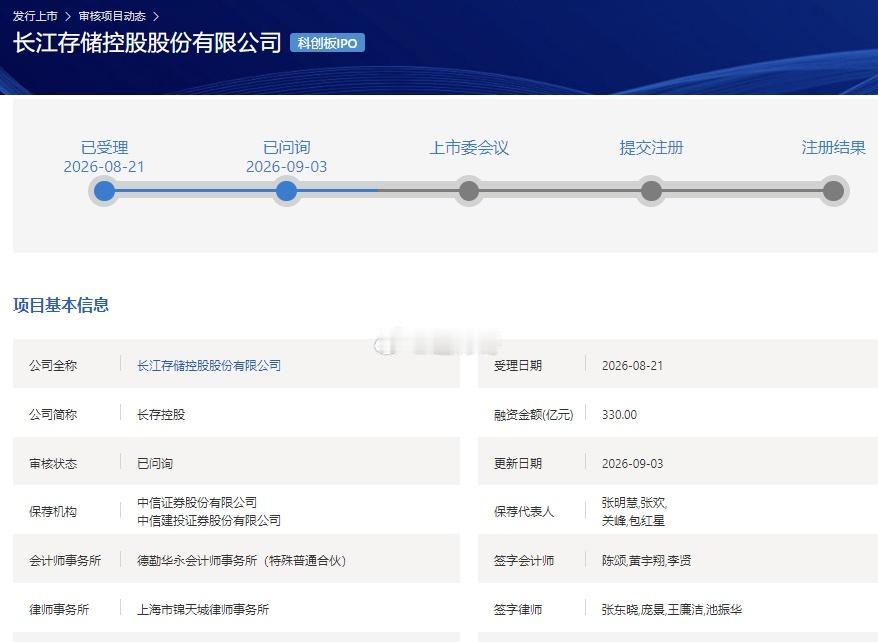
Task: Click the 公司全称 field label
Action: [x=53, y=365]
